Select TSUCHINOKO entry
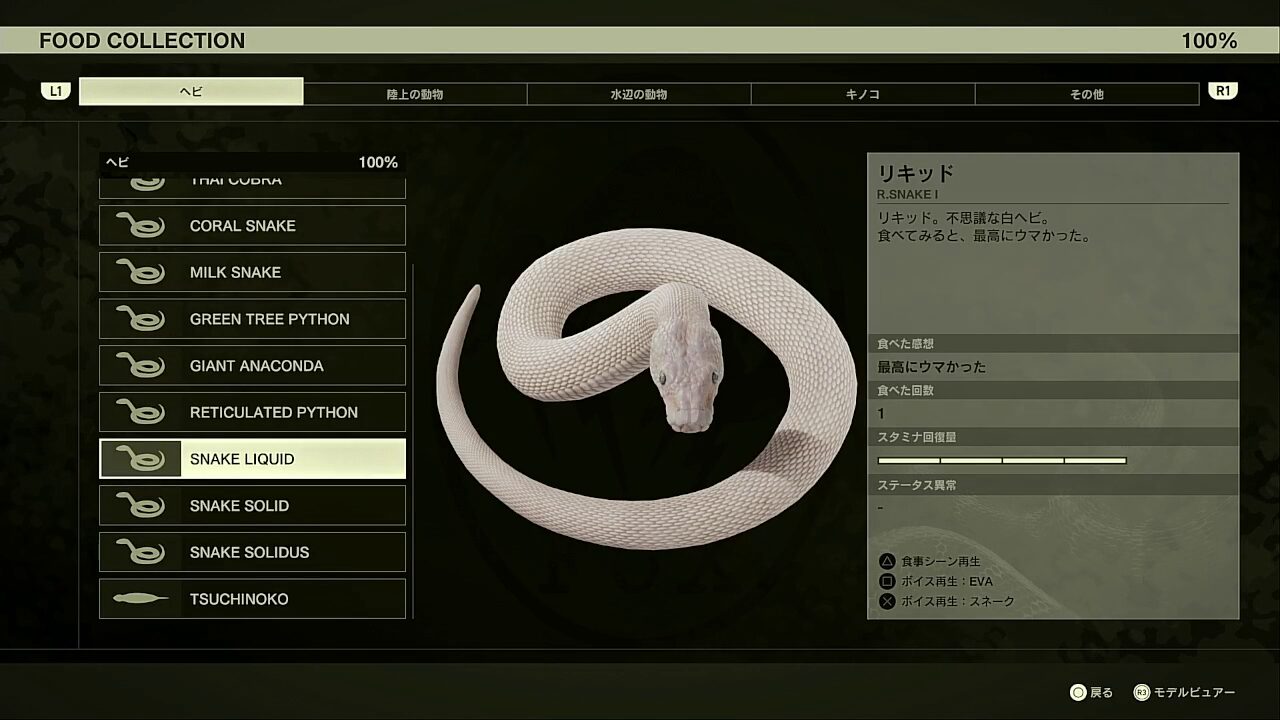Viewport: 1280px width, 720px height. pos(252,599)
